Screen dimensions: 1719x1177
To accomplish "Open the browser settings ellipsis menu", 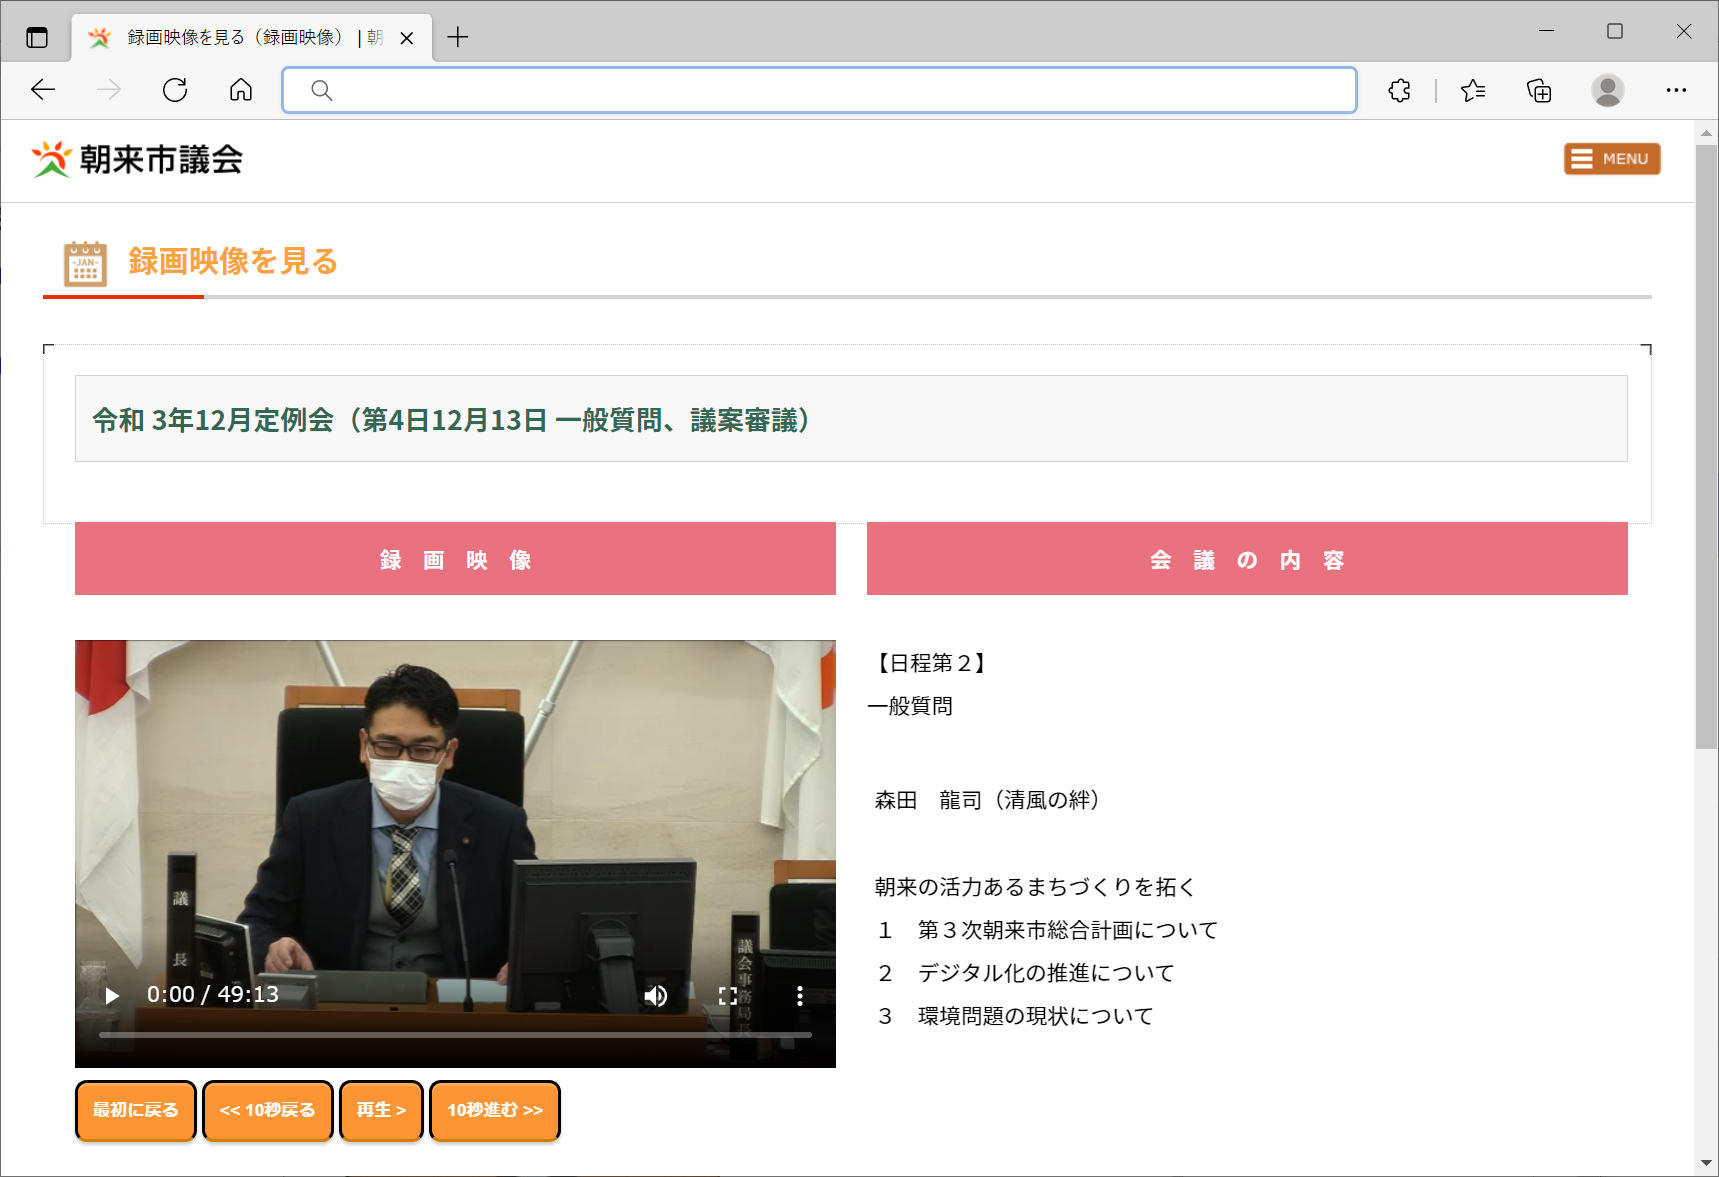I will pos(1676,90).
